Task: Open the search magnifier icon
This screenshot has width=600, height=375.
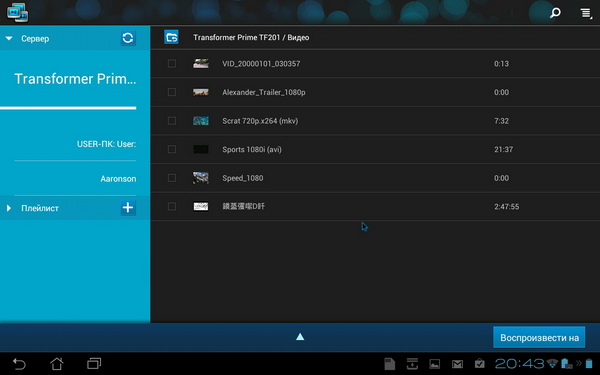Action: [x=555, y=13]
